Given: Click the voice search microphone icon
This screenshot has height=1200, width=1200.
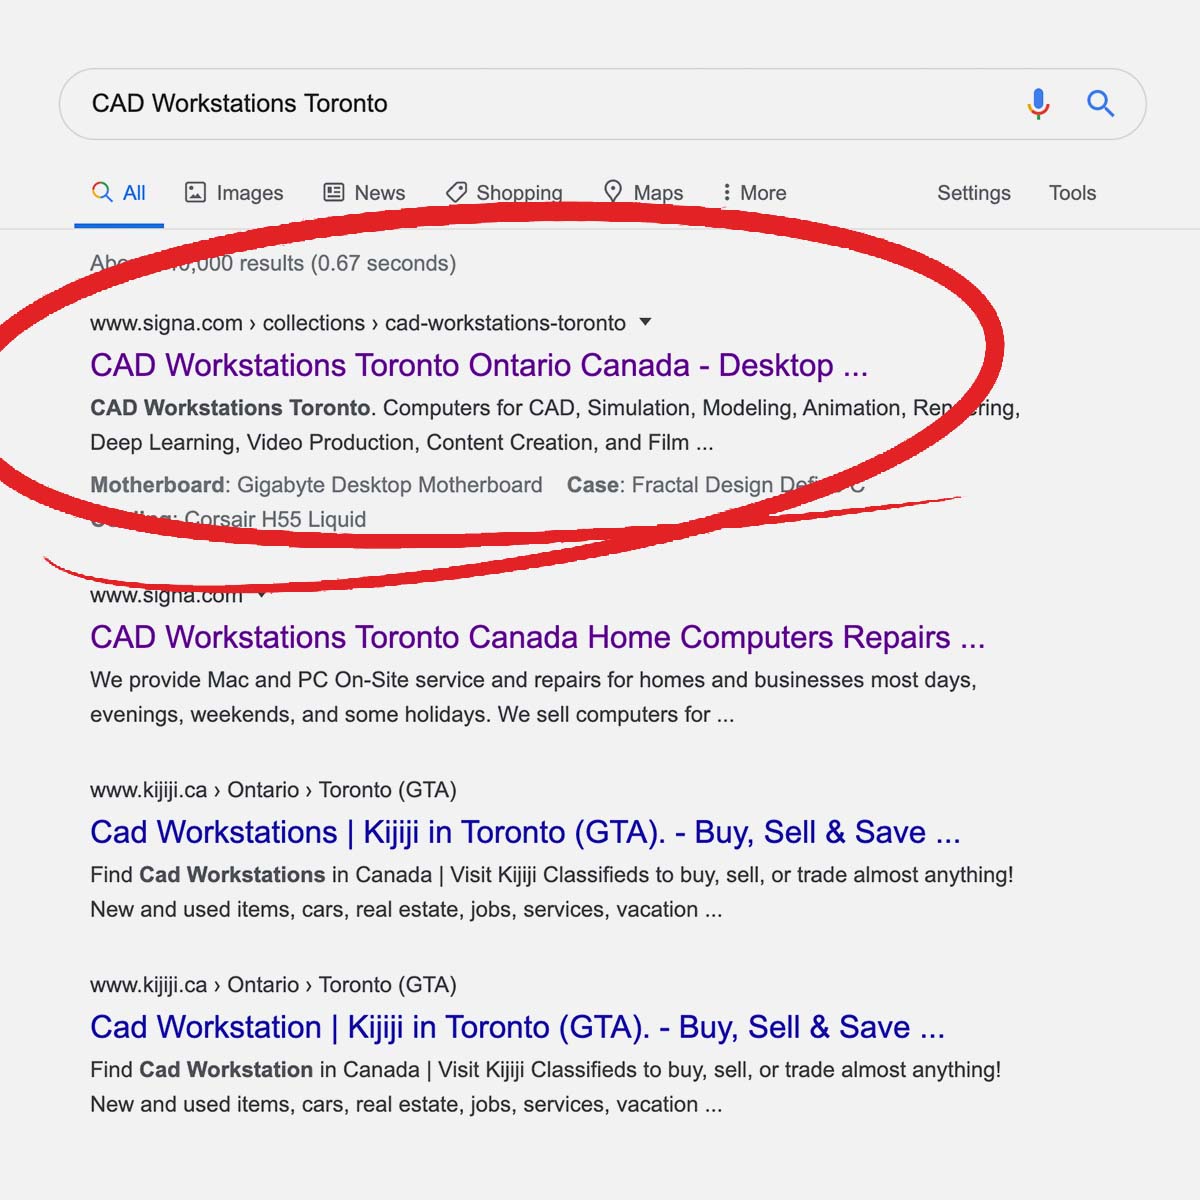Looking at the screenshot, I should (1038, 103).
